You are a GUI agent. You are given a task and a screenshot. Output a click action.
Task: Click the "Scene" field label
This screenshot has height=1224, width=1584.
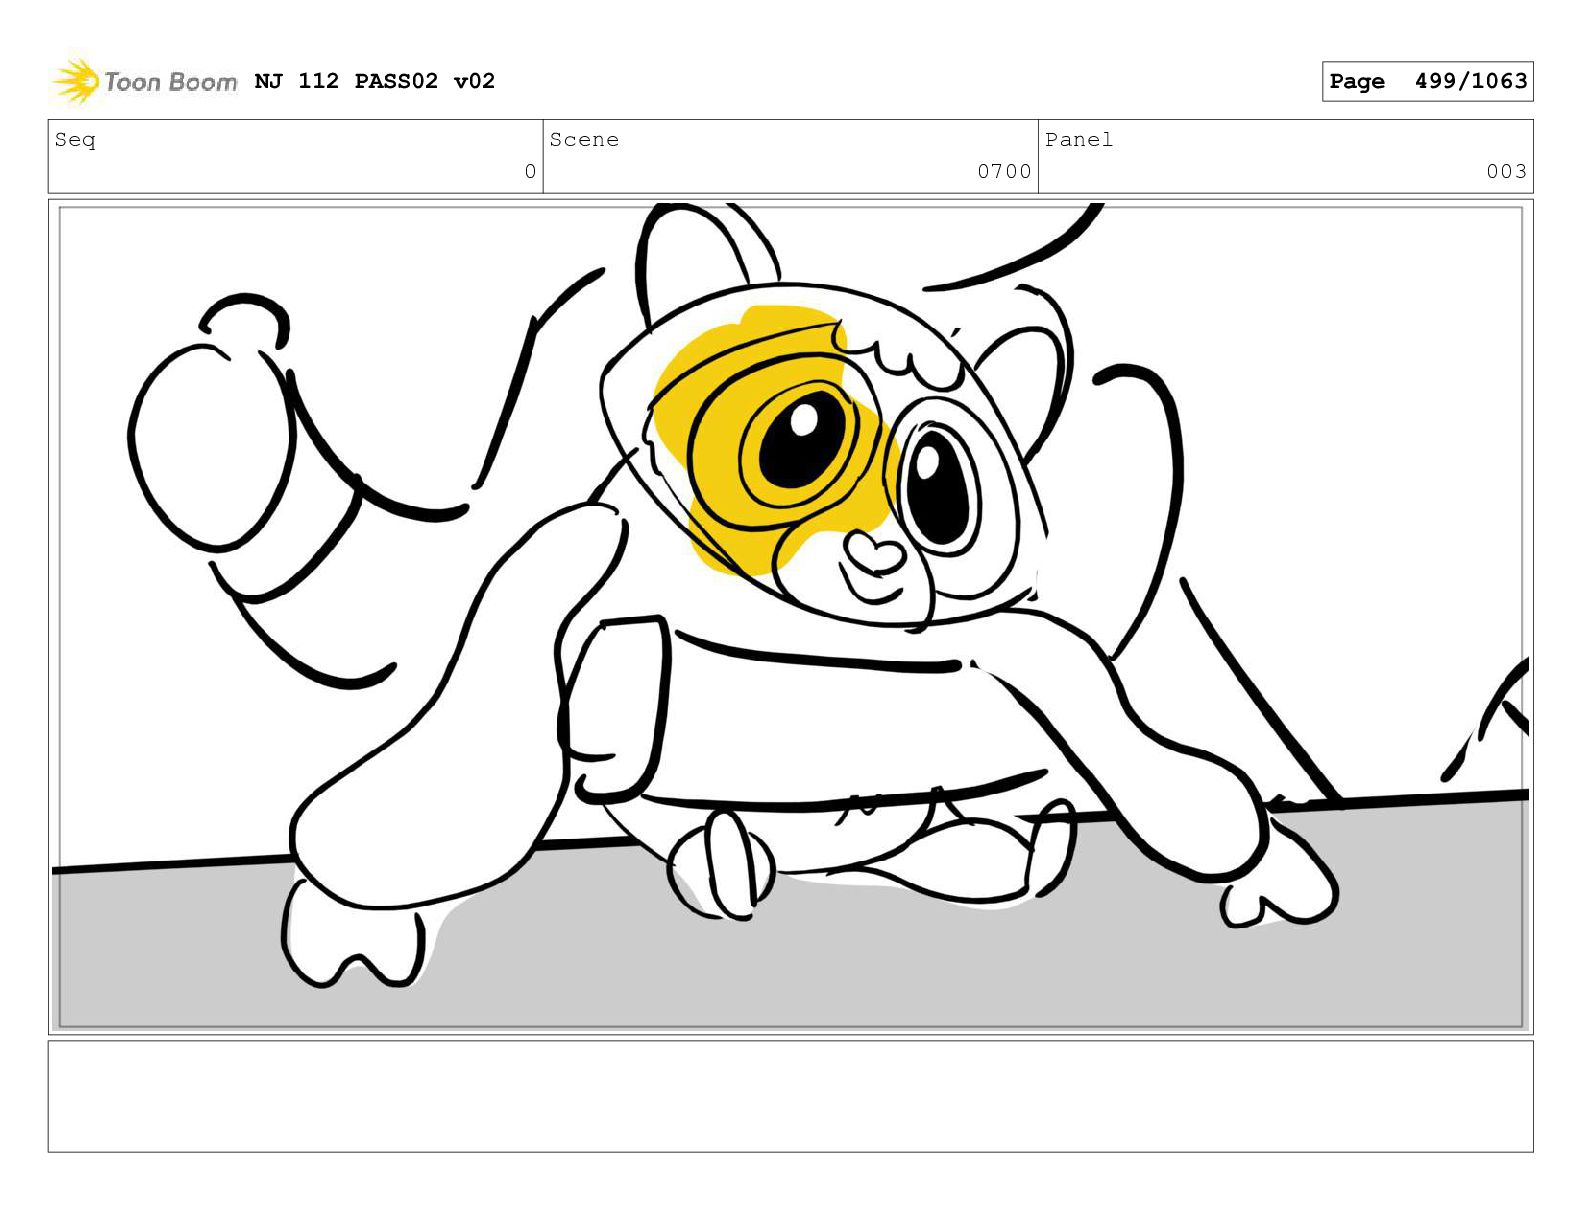tap(584, 140)
